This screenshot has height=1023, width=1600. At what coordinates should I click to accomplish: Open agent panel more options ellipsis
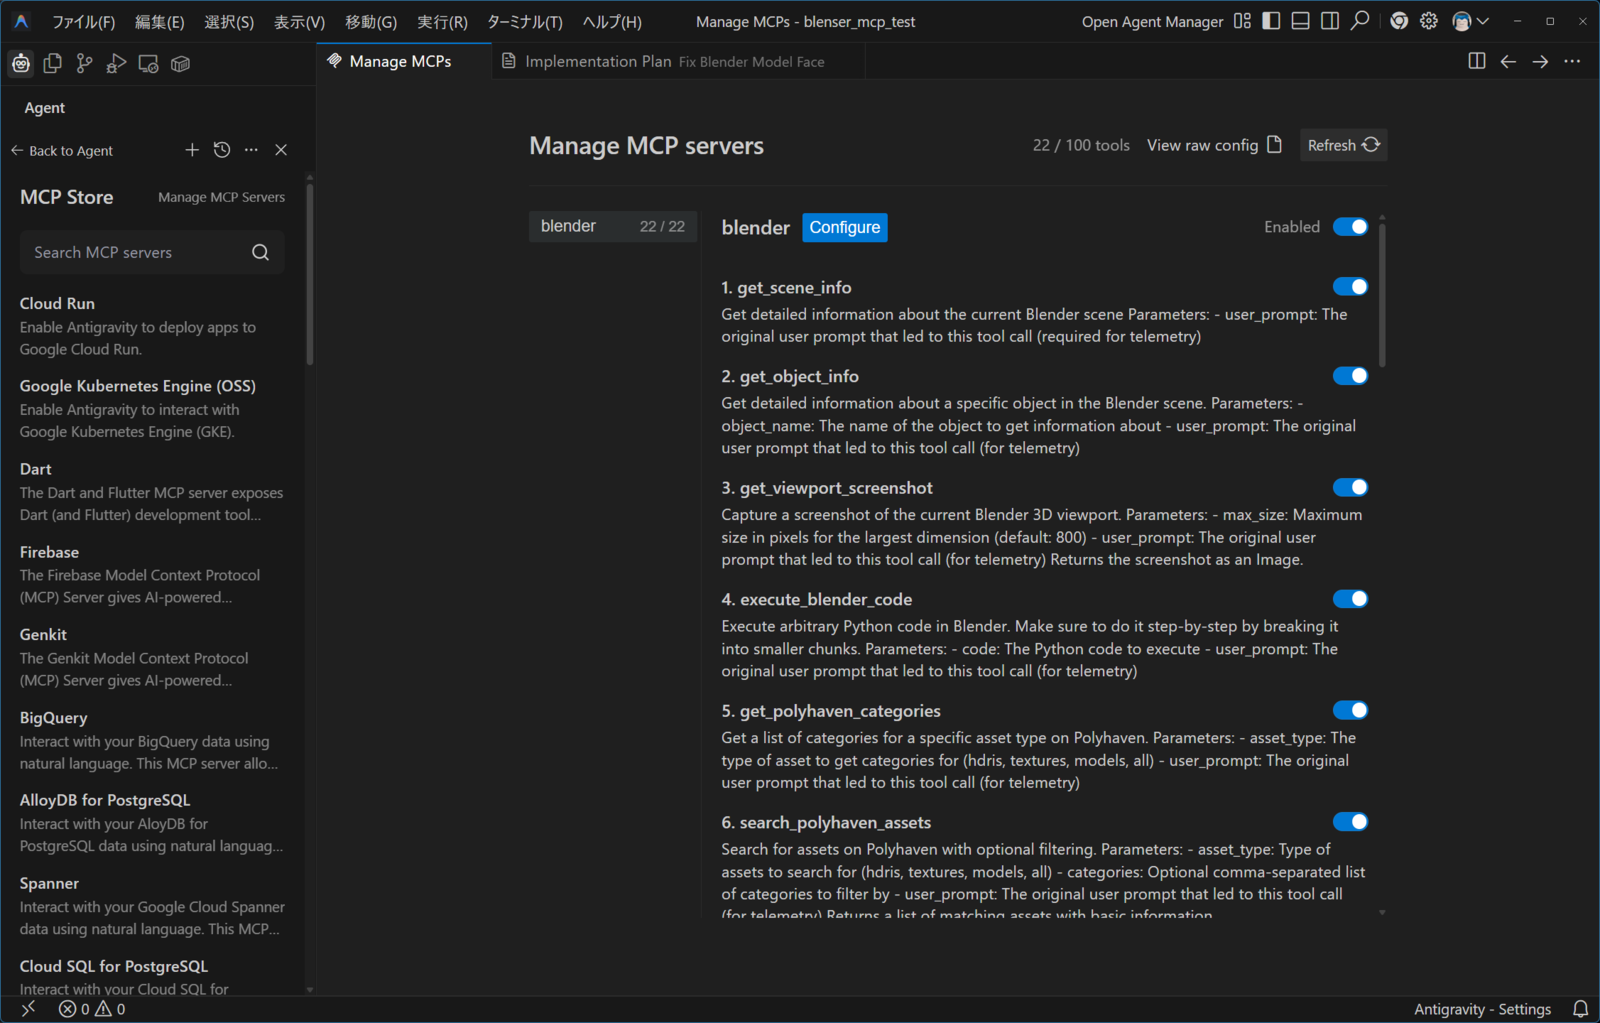pos(251,150)
